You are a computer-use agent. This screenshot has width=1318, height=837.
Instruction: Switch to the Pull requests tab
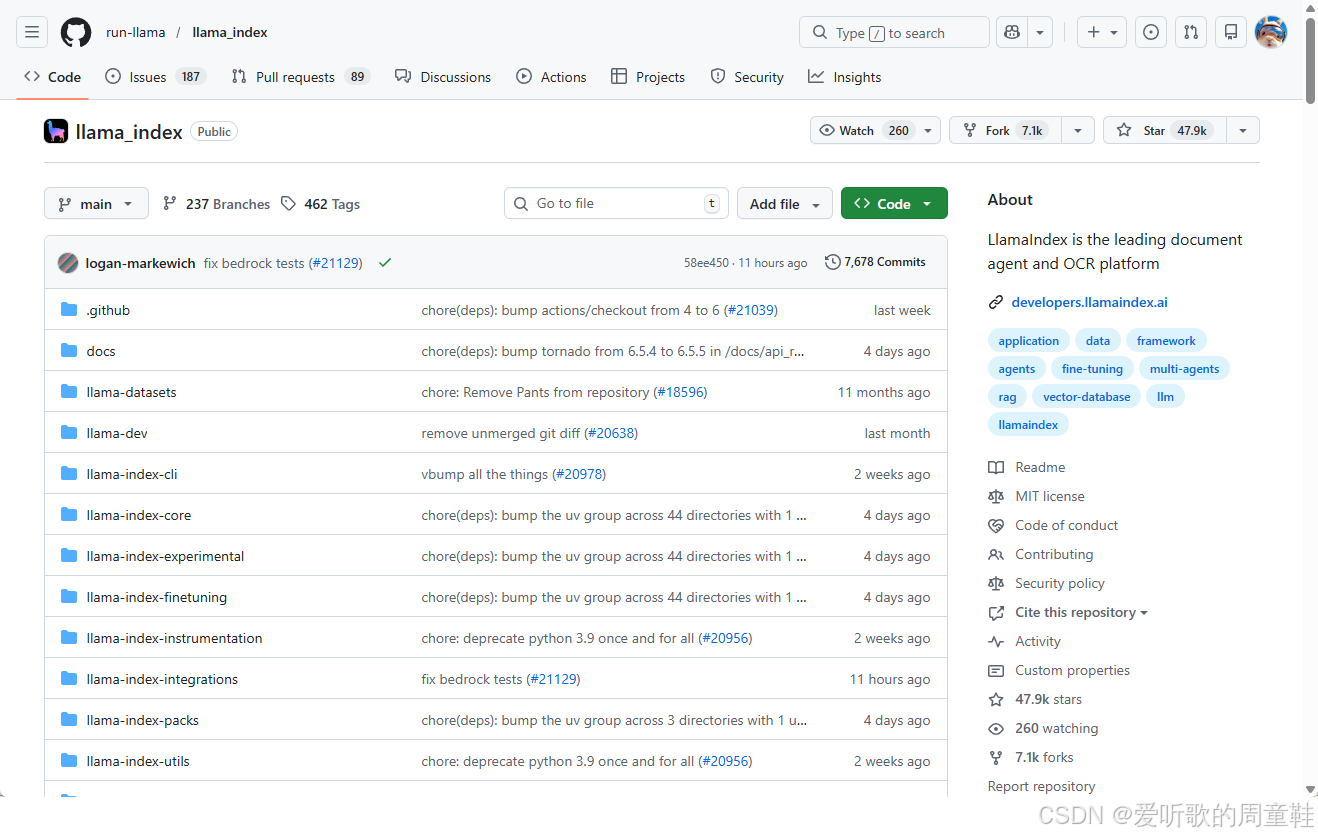pos(300,77)
